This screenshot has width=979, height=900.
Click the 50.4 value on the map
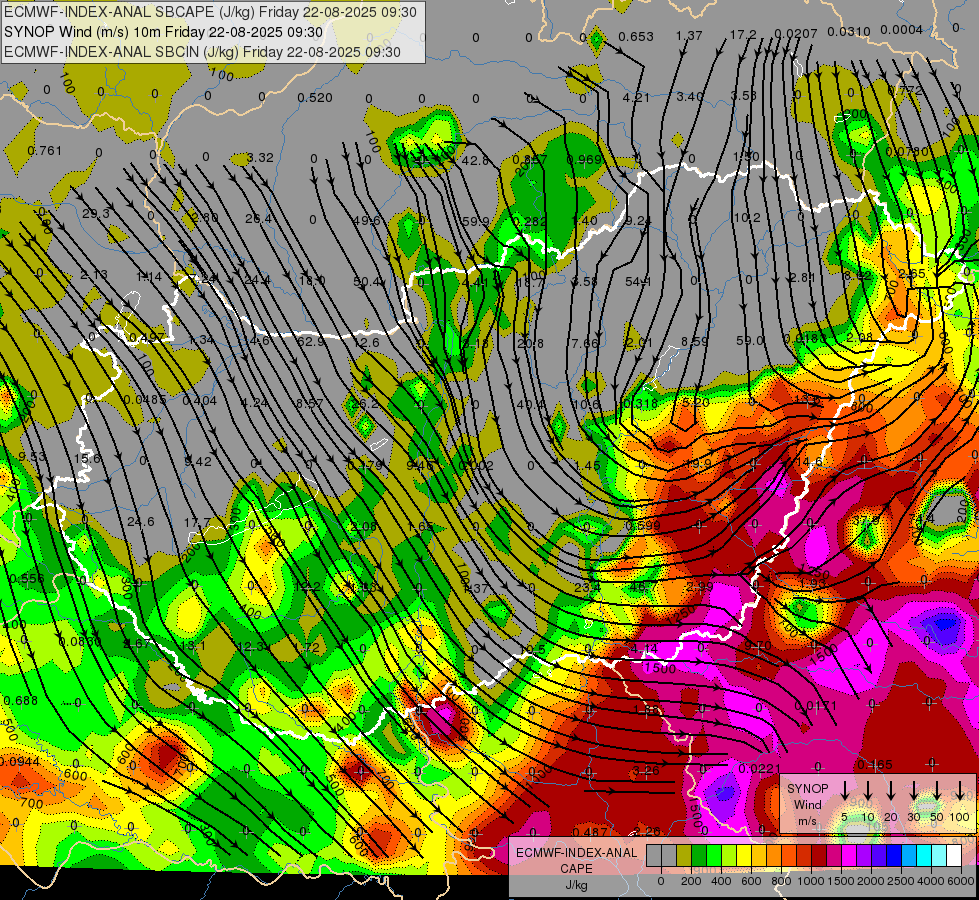pyautogui.click(x=367, y=282)
